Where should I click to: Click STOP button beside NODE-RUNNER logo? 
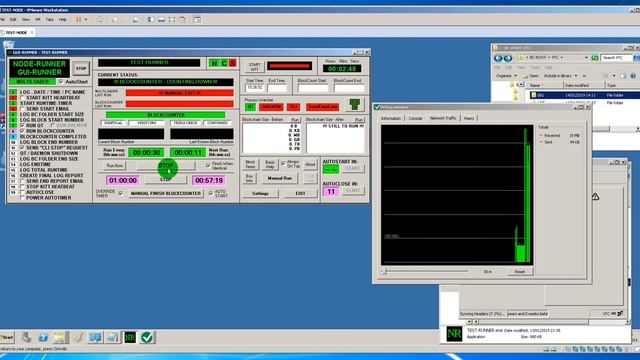81,68
